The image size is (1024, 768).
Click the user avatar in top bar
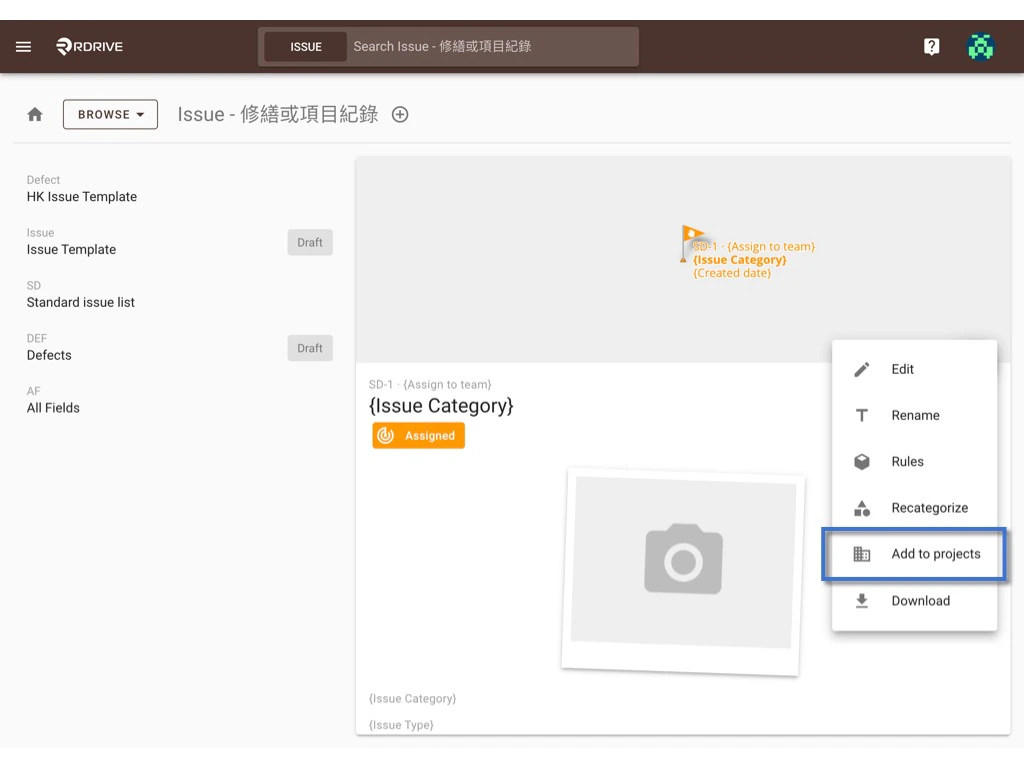click(981, 46)
